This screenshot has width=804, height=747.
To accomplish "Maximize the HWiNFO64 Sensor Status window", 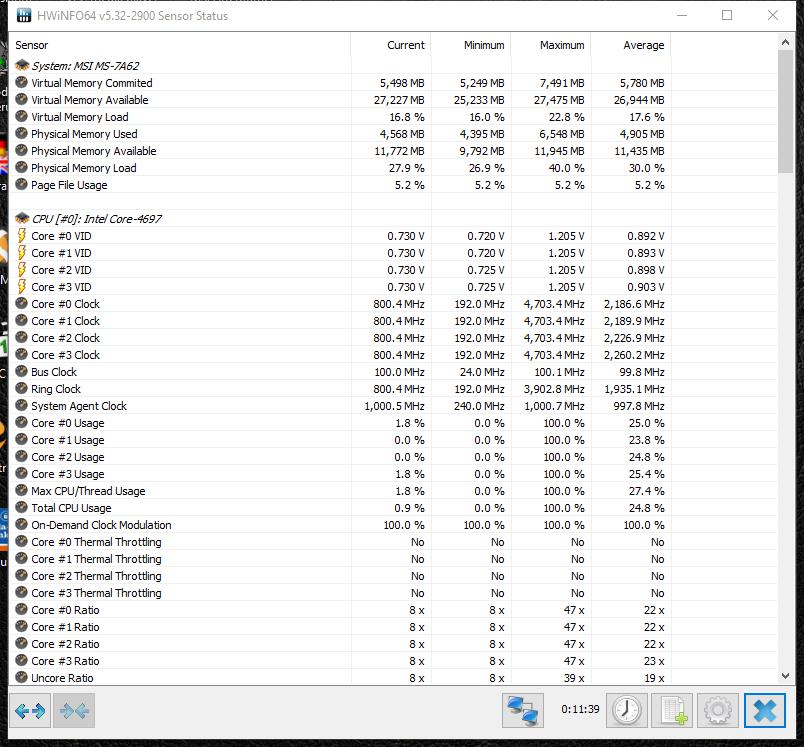I will (x=727, y=15).
